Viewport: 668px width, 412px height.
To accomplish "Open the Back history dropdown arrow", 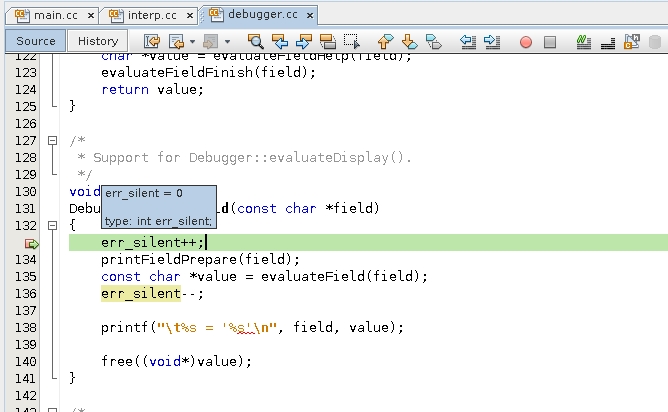I will point(192,42).
